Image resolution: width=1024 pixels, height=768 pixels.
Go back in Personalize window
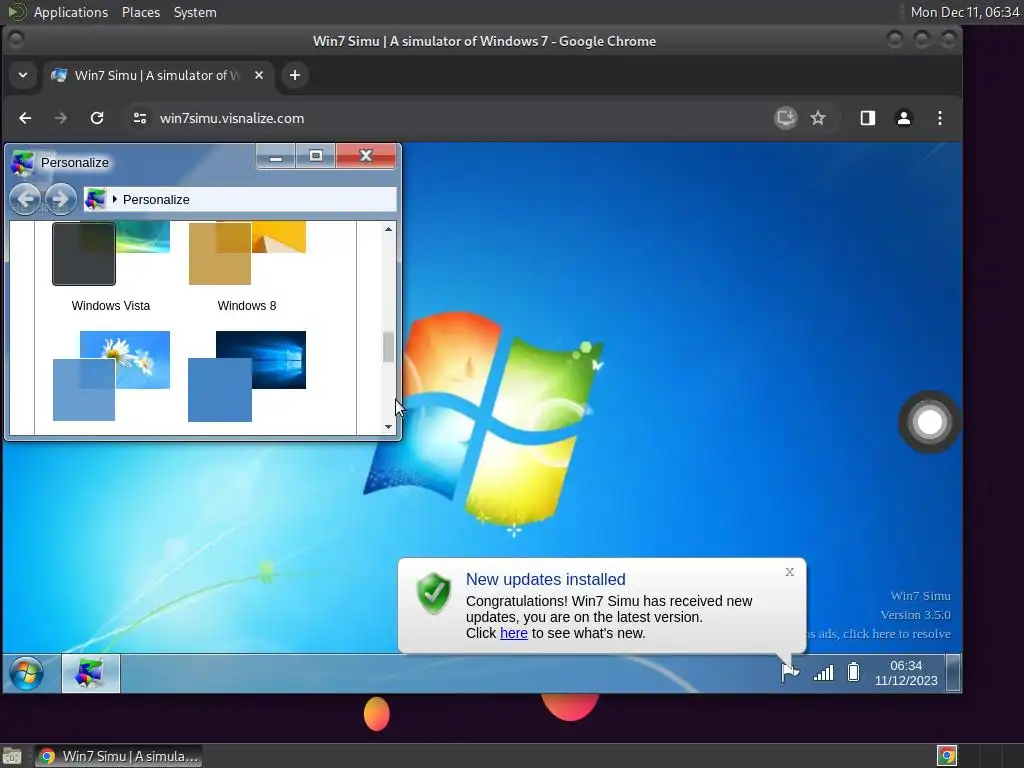(x=25, y=199)
